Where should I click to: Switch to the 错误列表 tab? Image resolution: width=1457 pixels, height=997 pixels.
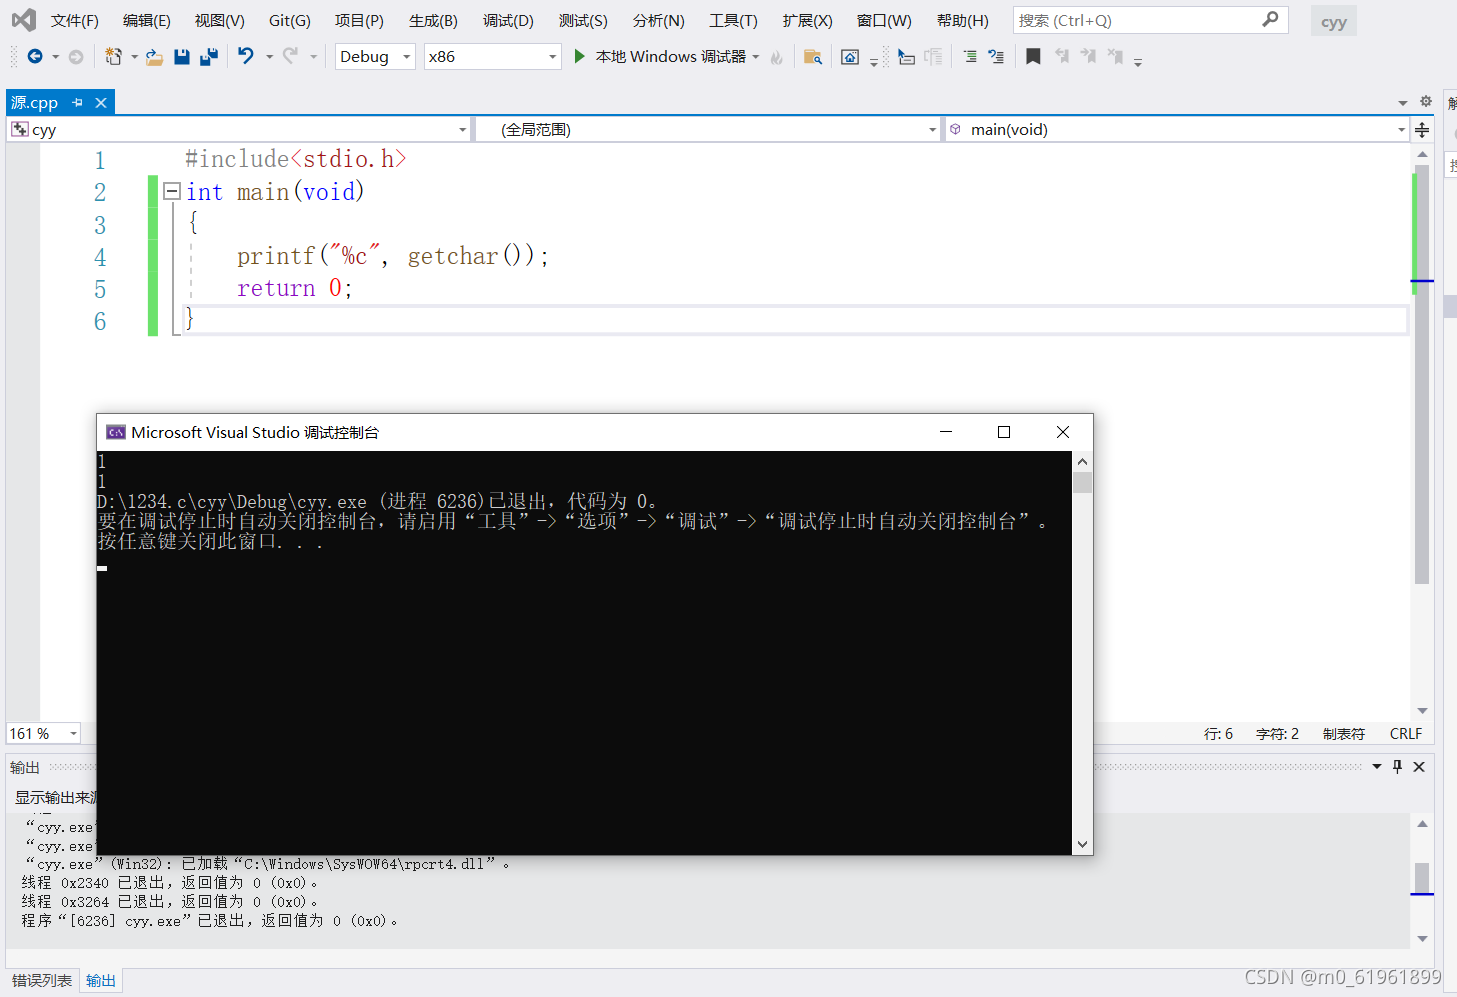click(x=42, y=981)
